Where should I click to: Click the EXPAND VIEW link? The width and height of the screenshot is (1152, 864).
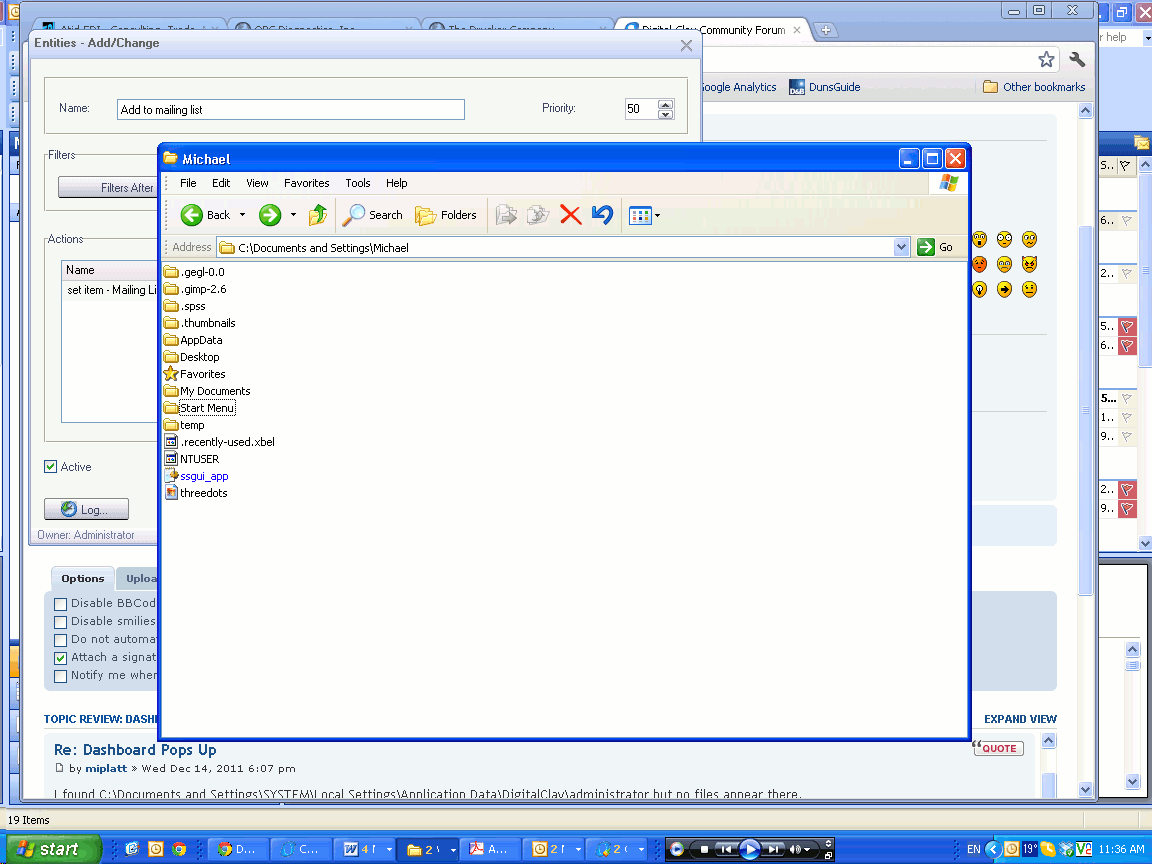(1020, 719)
